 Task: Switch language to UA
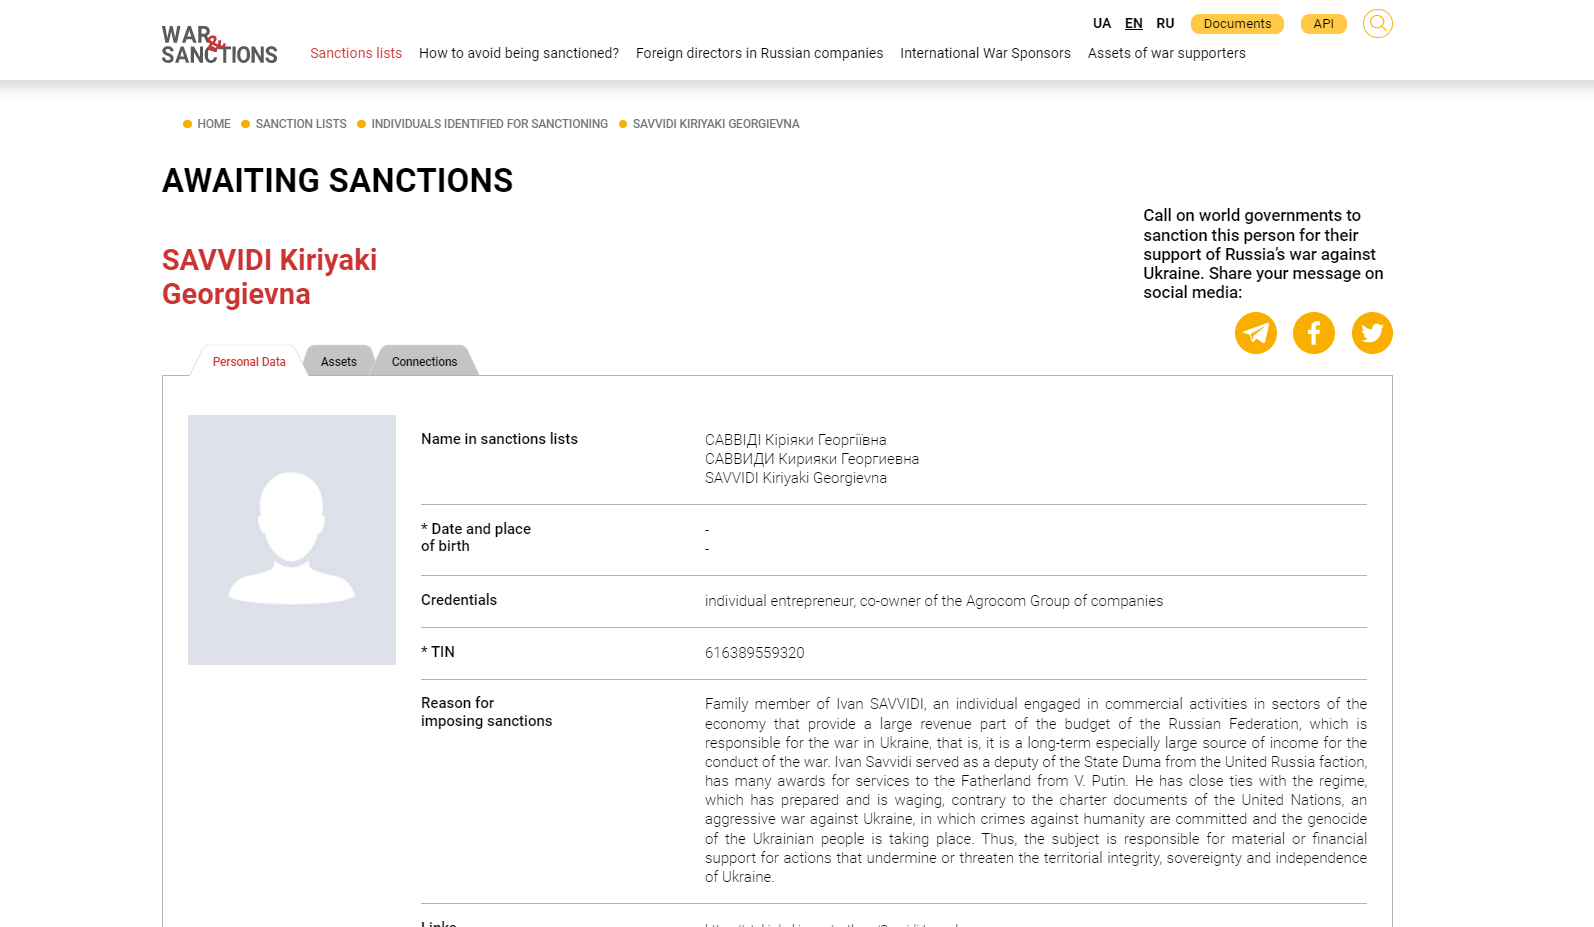(1102, 23)
